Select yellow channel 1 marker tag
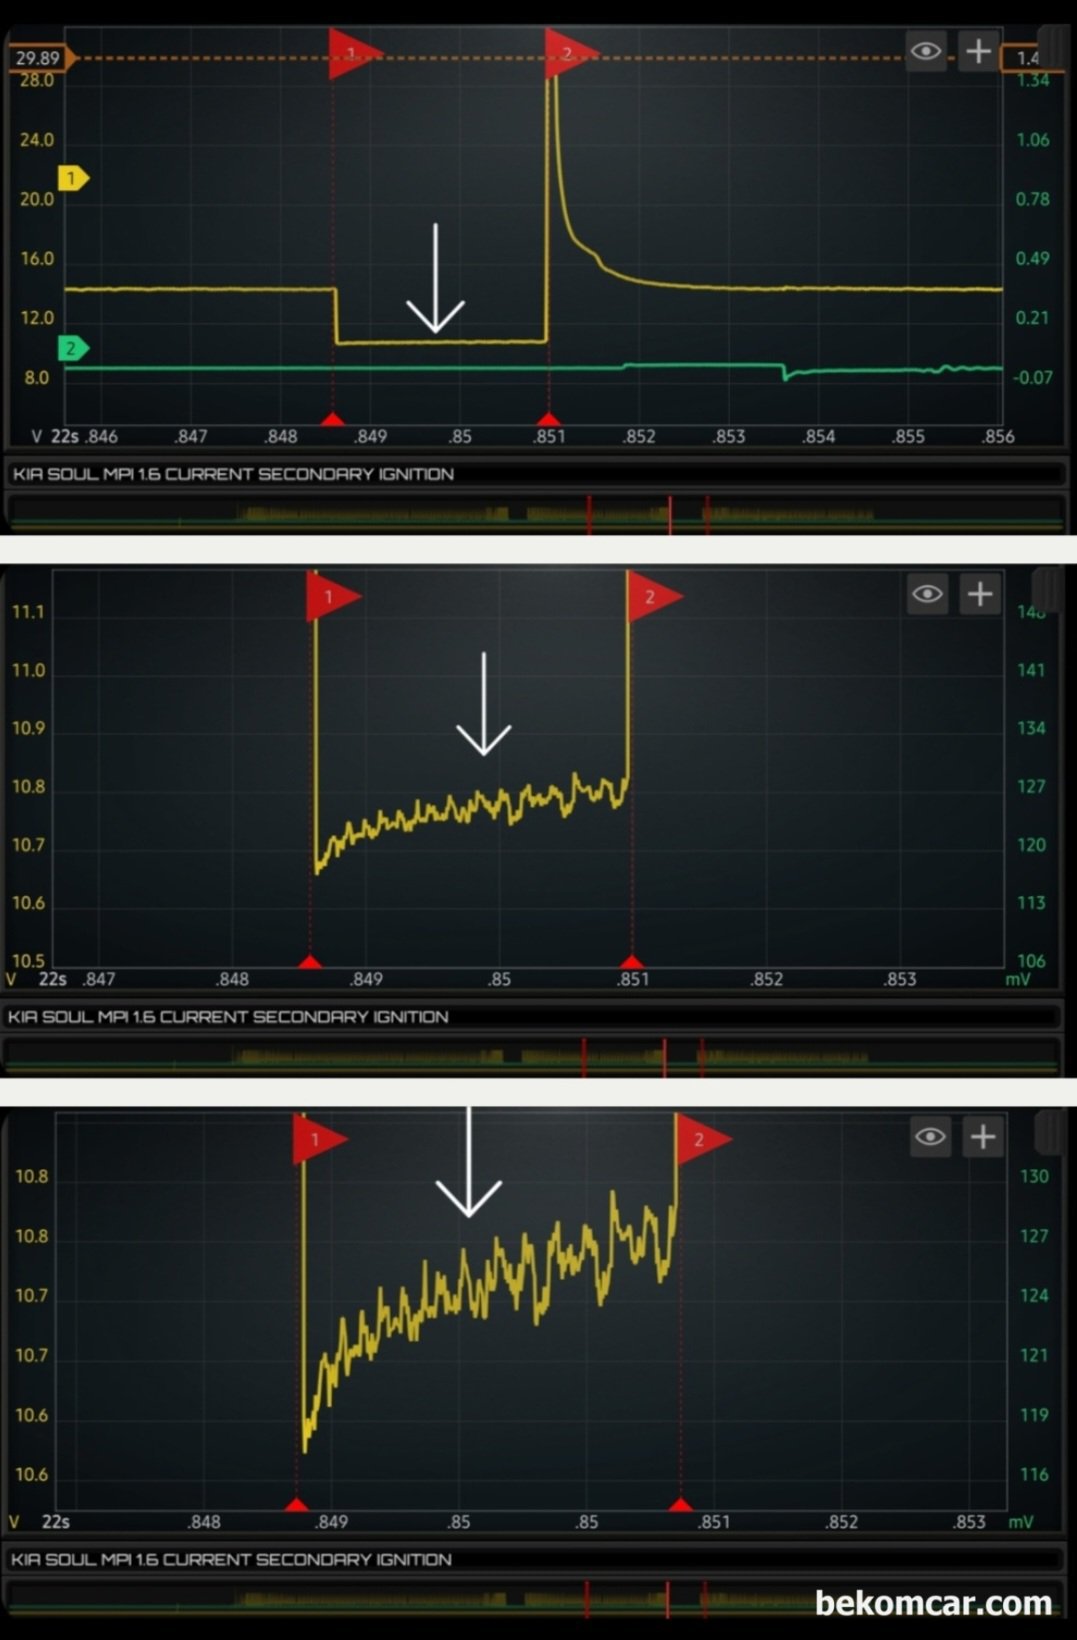This screenshot has height=1640, width=1077. tap(73, 178)
